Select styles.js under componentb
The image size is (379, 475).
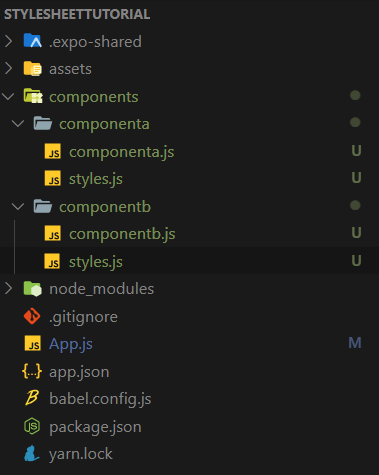(189, 261)
